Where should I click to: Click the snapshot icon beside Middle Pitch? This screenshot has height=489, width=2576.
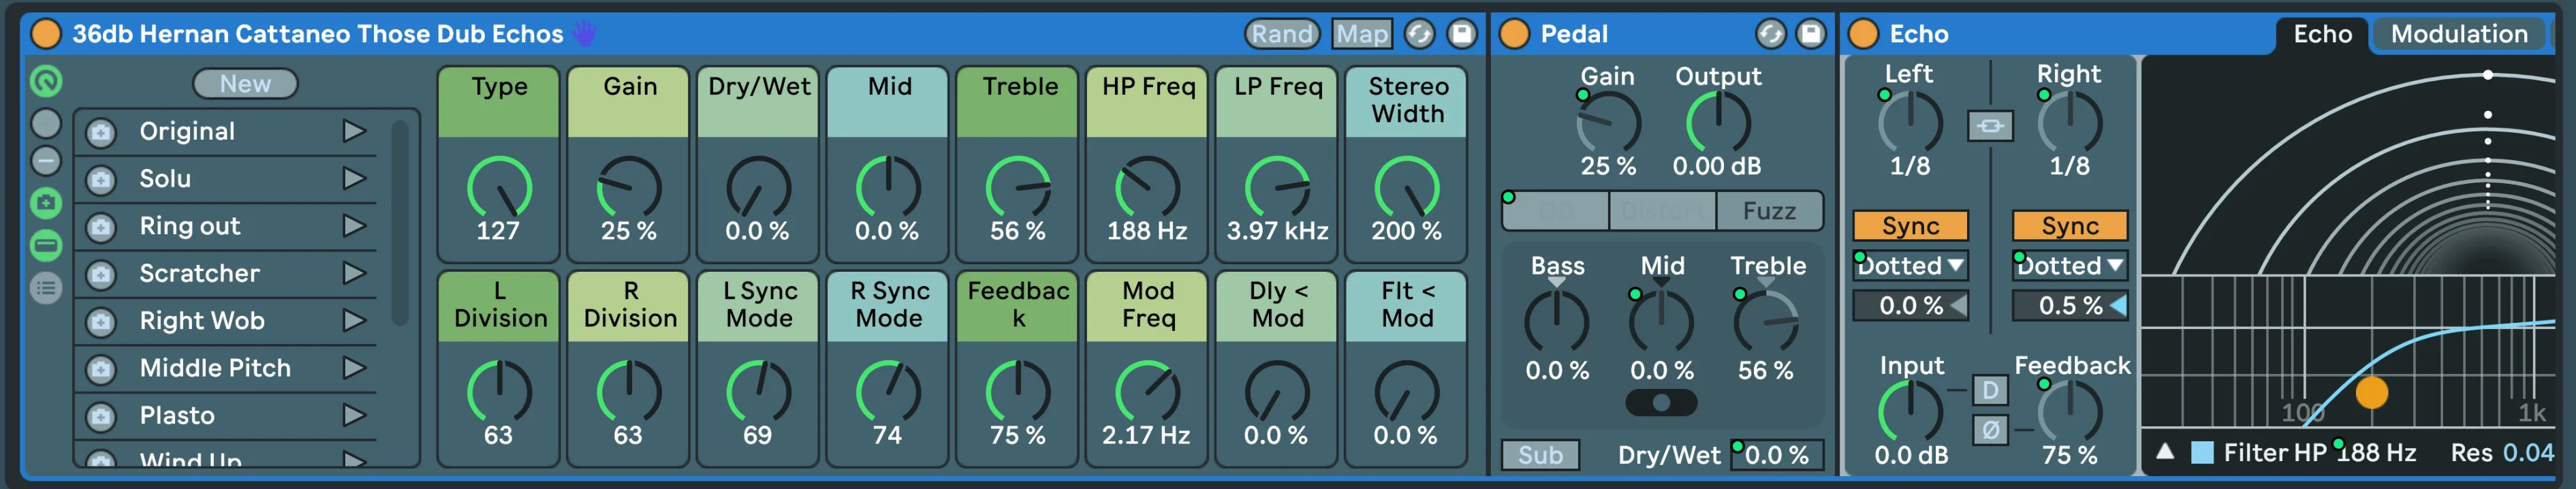101,369
